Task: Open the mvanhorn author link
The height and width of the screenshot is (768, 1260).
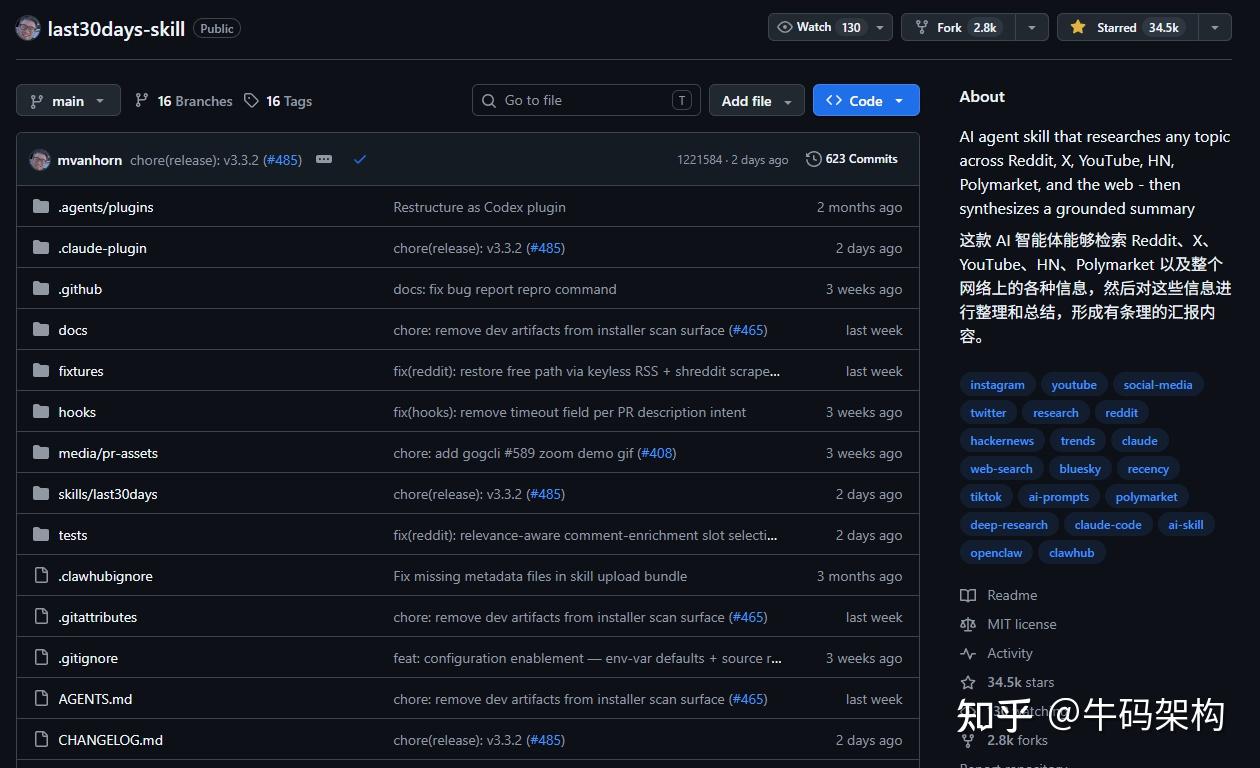Action: [90, 159]
